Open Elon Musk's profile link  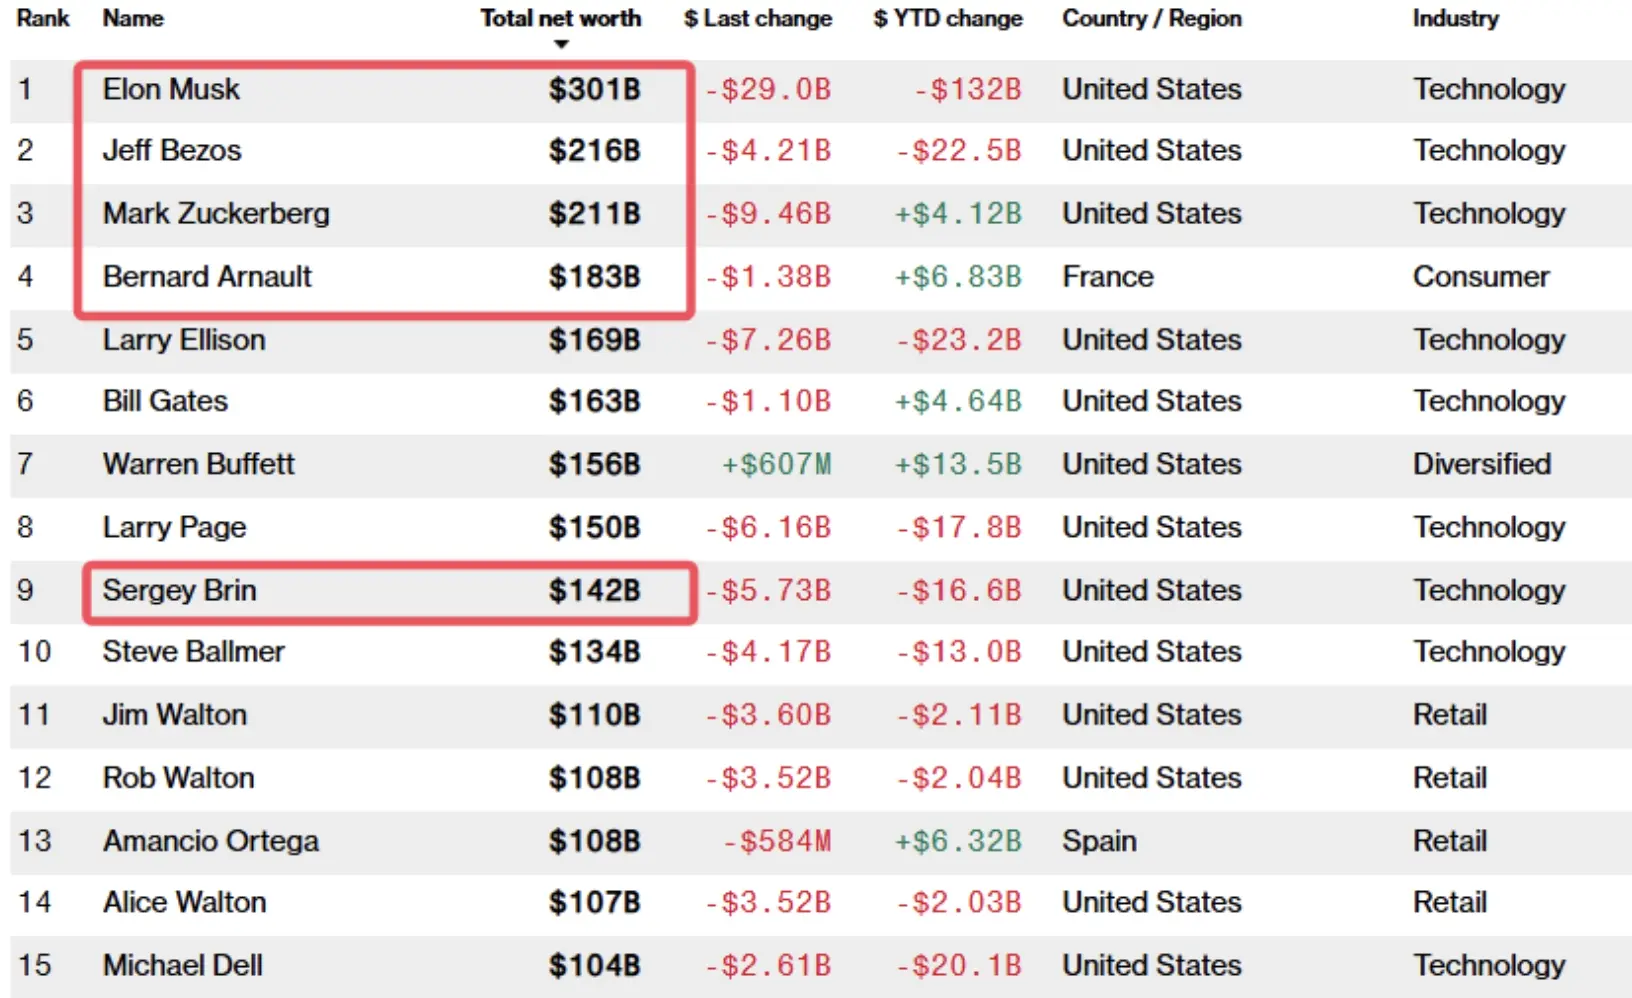pos(171,89)
